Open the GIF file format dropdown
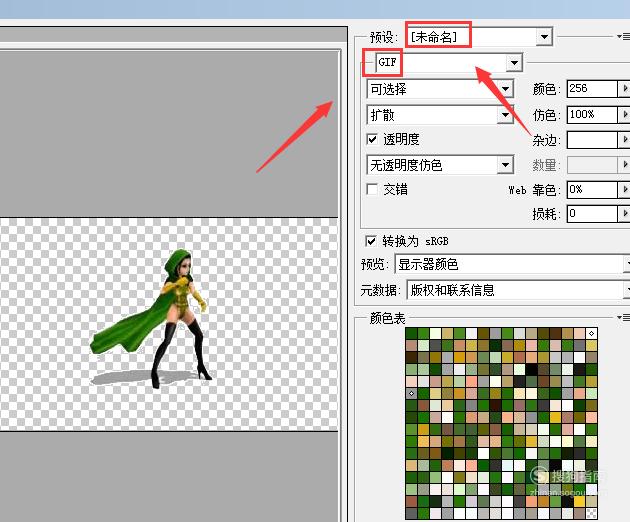Image resolution: width=630 pixels, height=522 pixels. coord(514,63)
